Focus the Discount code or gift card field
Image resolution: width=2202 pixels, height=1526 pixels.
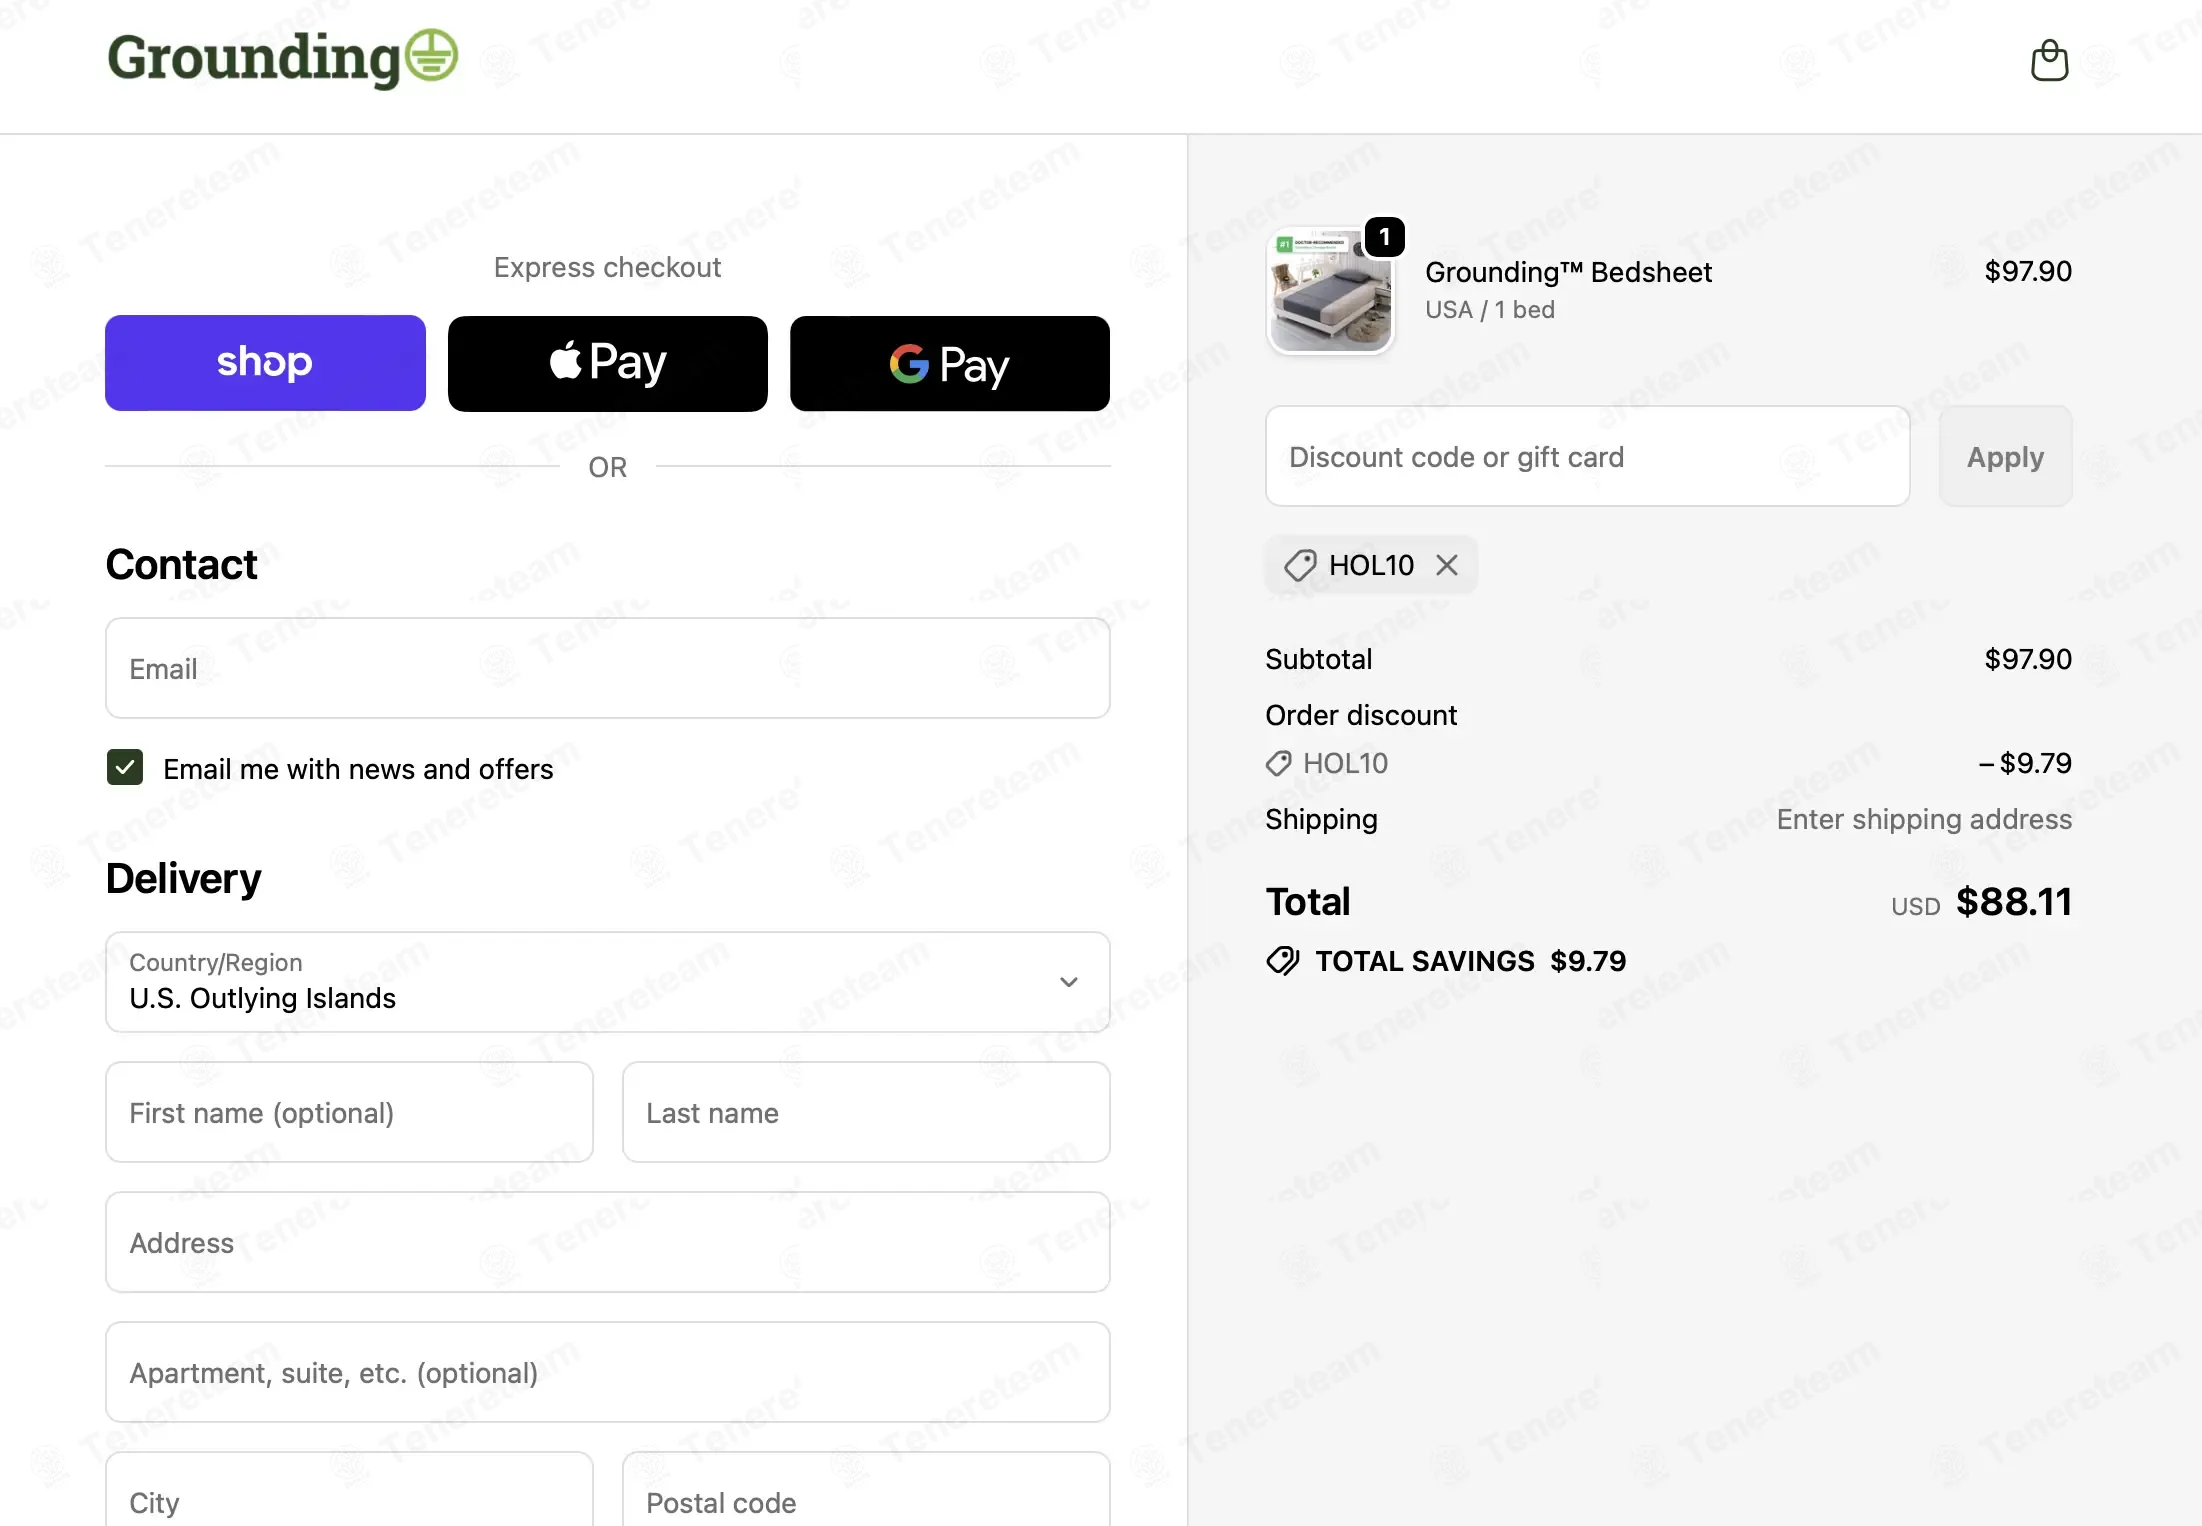pyautogui.click(x=1588, y=456)
